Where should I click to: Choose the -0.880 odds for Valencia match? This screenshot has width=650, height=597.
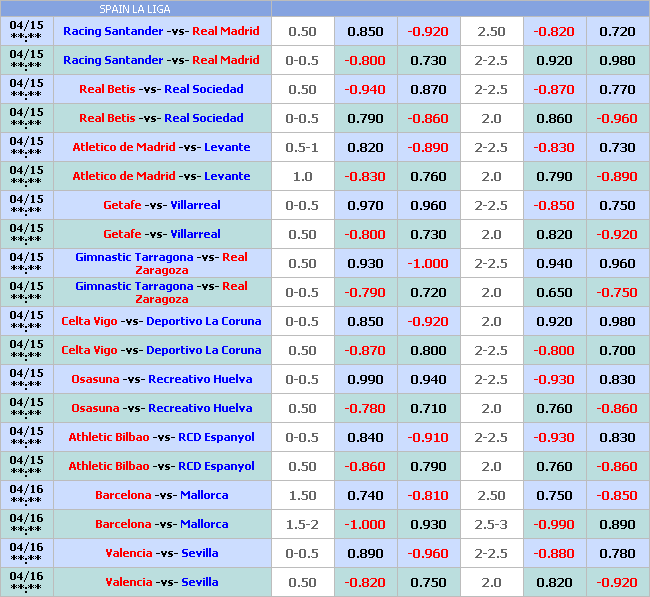point(554,553)
